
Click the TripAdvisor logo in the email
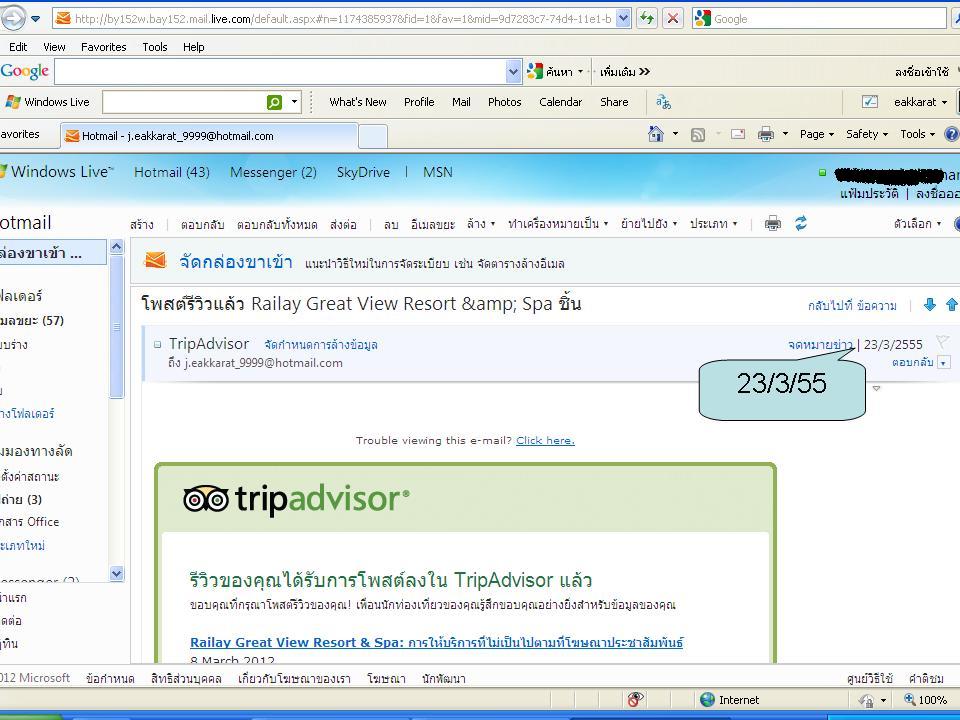[296, 500]
